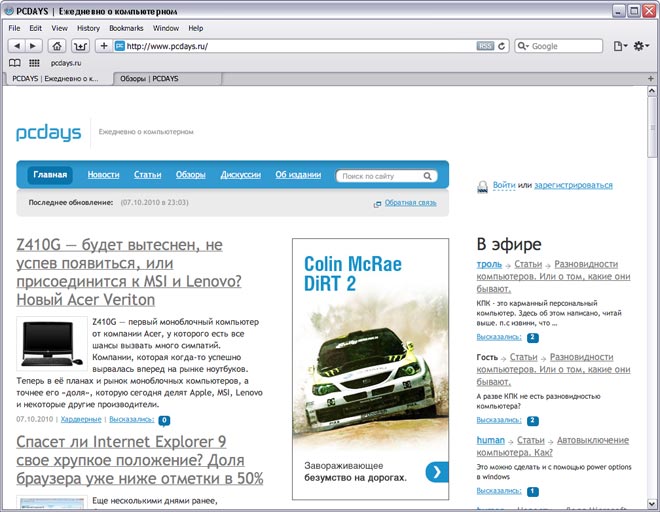Open the Help menu
This screenshot has width=660, height=512.
pos(195,28)
